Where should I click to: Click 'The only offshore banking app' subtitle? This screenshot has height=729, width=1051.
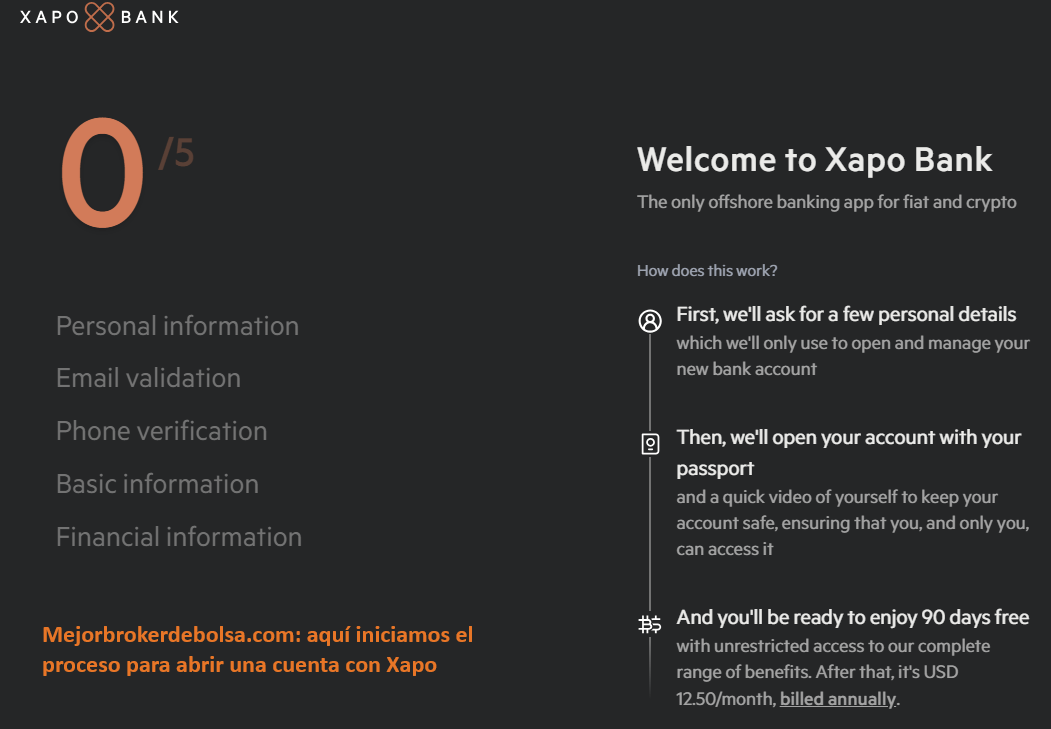click(826, 202)
